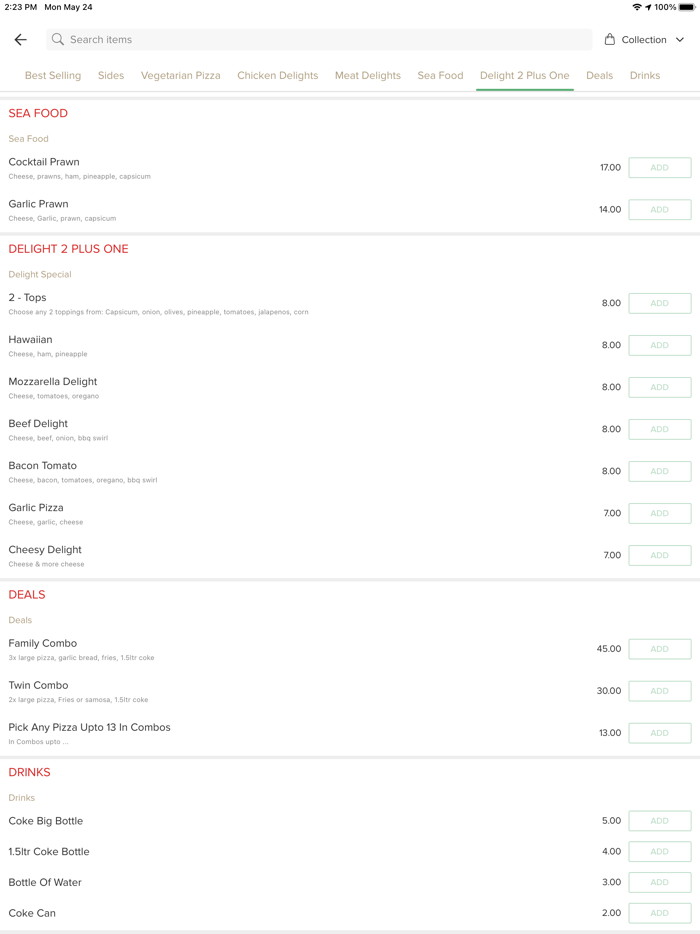The image size is (700, 934).
Task: Open the Twin Combo item details
Action: [x=39, y=686]
